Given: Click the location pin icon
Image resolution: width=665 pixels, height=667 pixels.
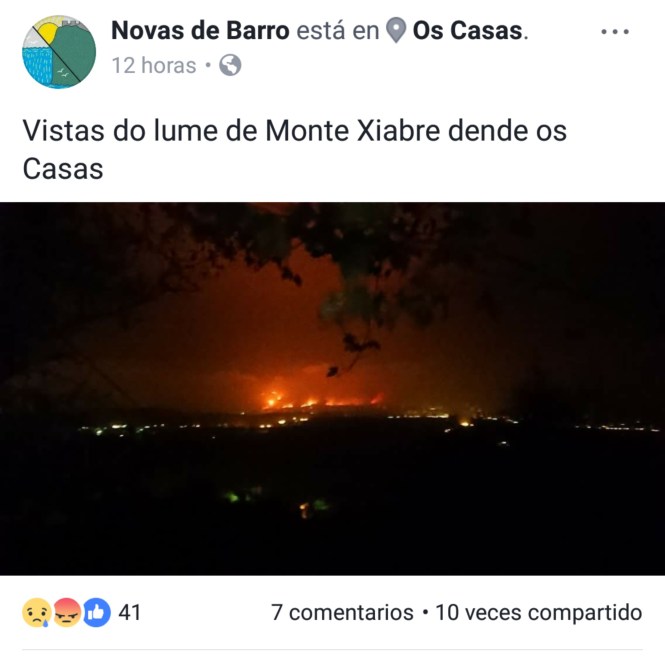Looking at the screenshot, I should point(396,30).
